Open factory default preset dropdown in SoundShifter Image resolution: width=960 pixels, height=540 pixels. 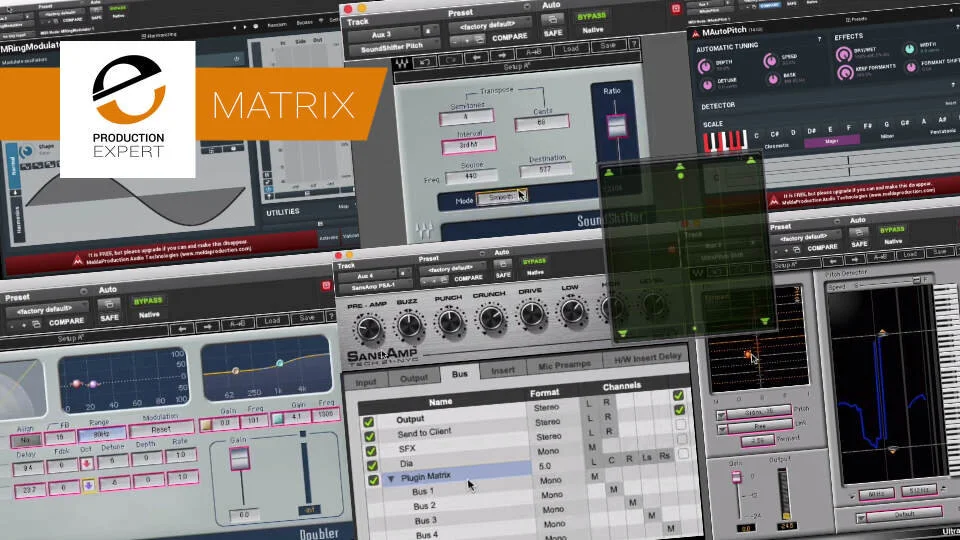click(490, 26)
